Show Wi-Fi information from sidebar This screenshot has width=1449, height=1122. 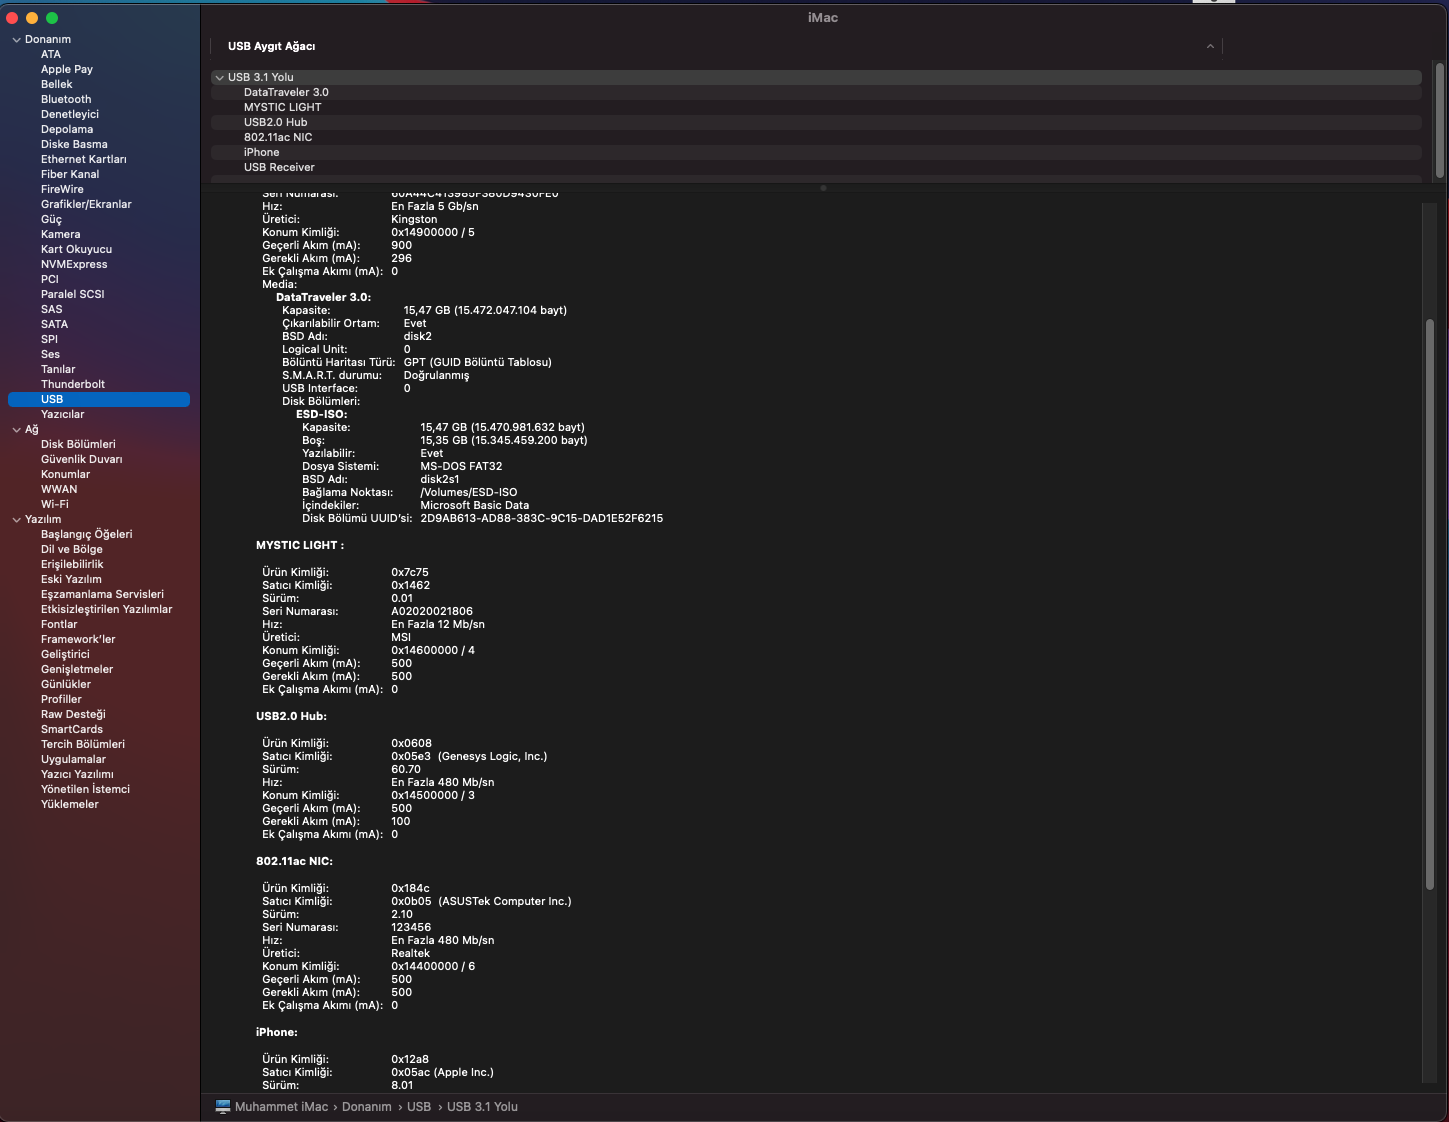[55, 505]
